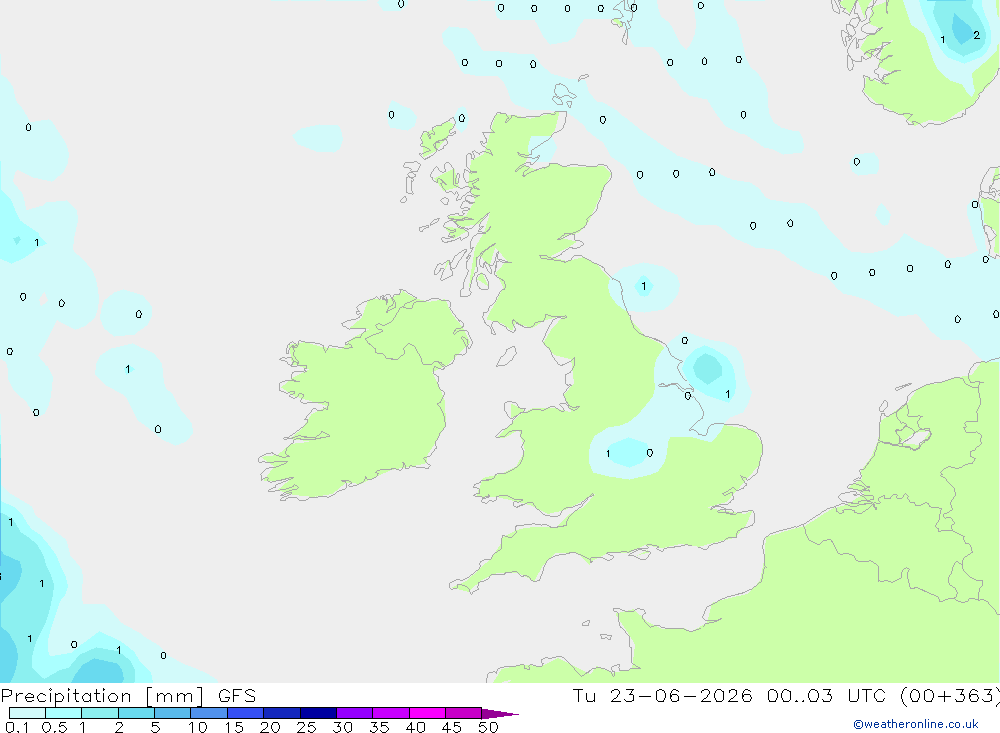
Task: Click the '30' legend label
Action: [342, 727]
